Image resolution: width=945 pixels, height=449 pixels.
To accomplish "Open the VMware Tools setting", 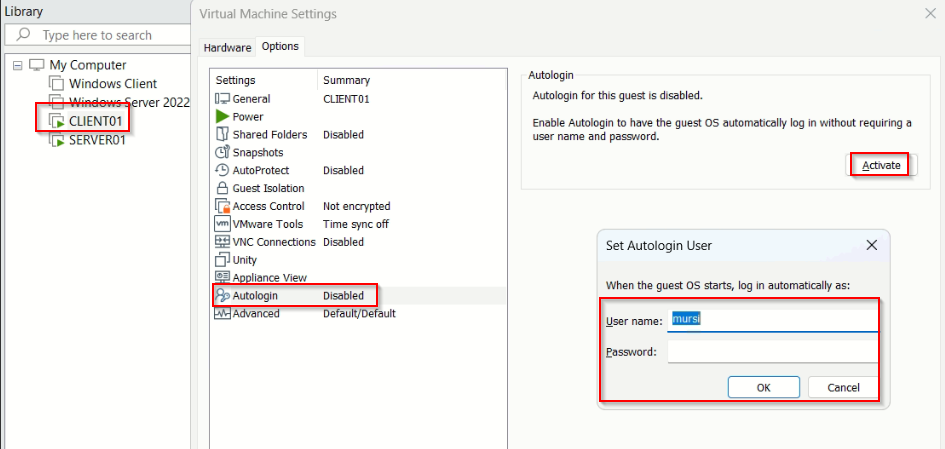I will click(359, 224).
